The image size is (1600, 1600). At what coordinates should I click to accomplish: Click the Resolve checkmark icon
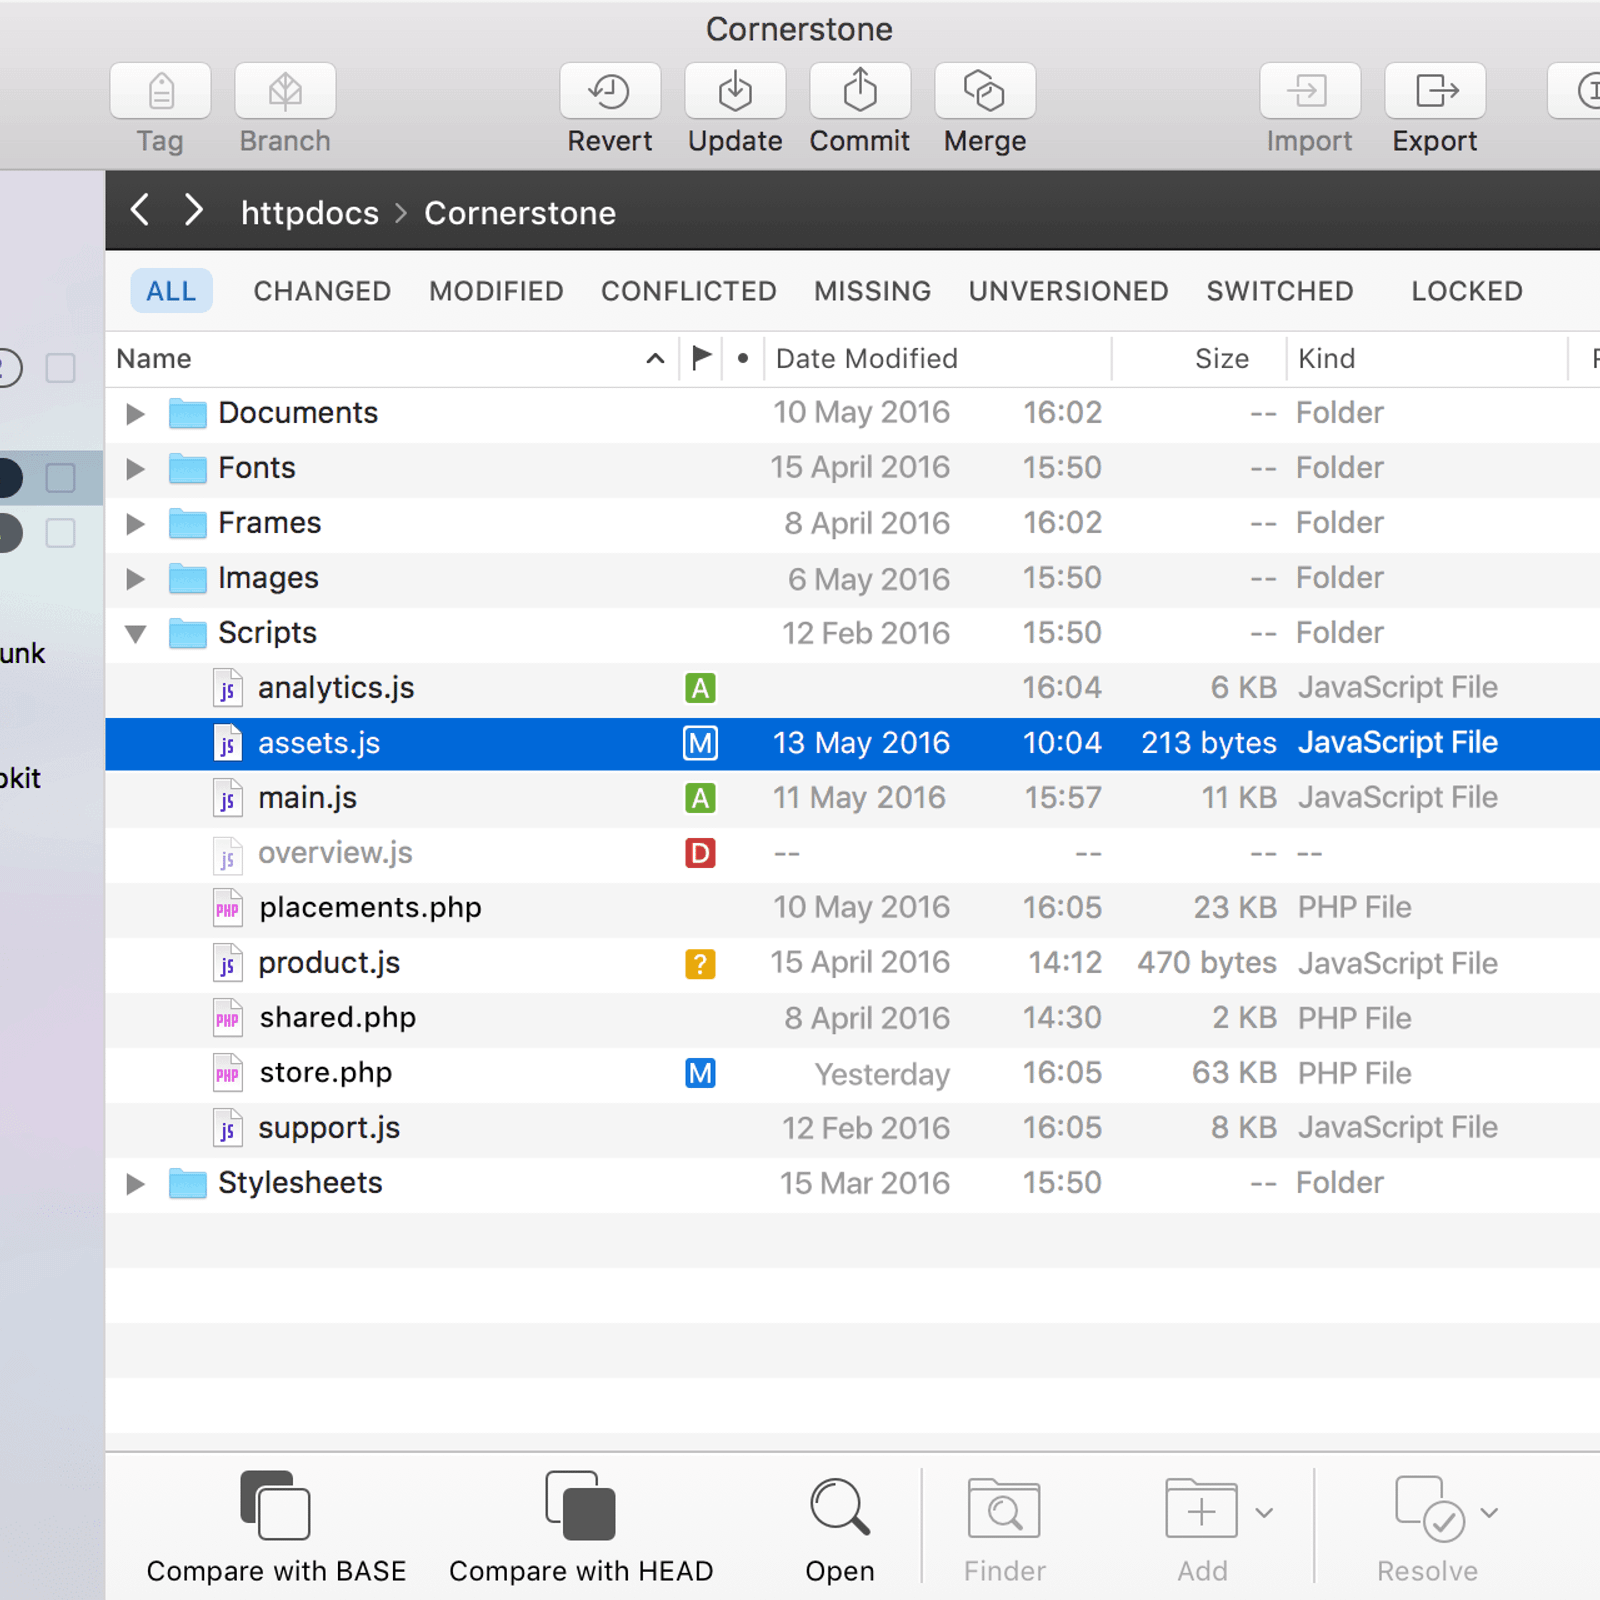point(1430,1508)
